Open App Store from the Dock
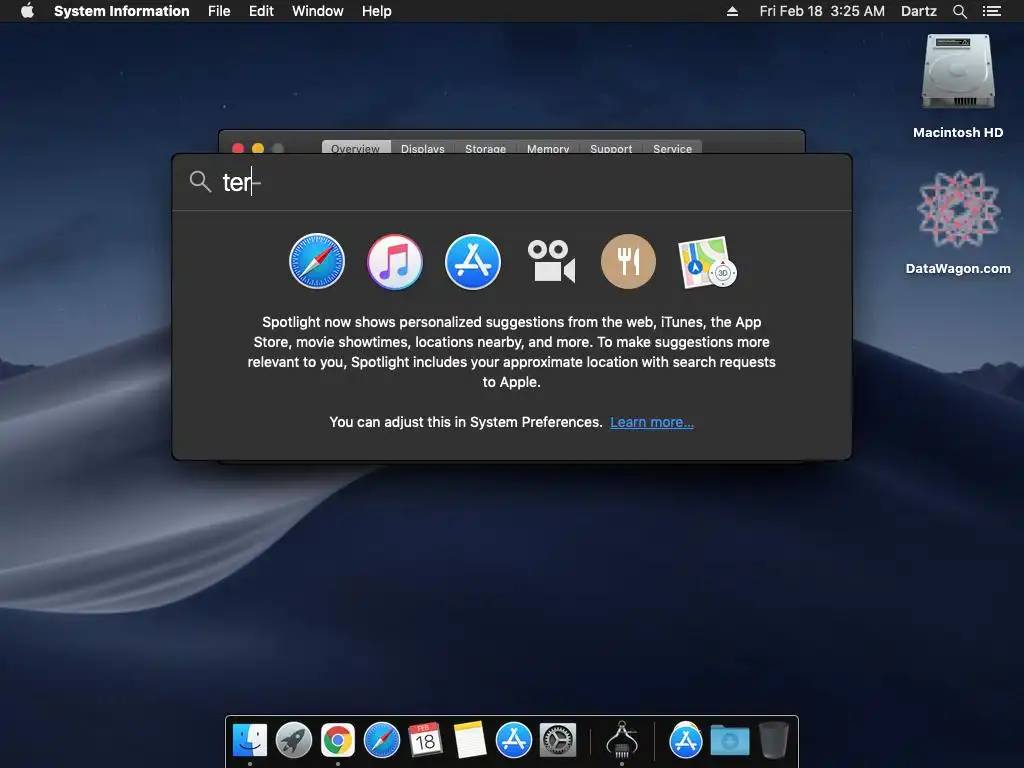Viewport: 1024px width, 768px height. (513, 741)
